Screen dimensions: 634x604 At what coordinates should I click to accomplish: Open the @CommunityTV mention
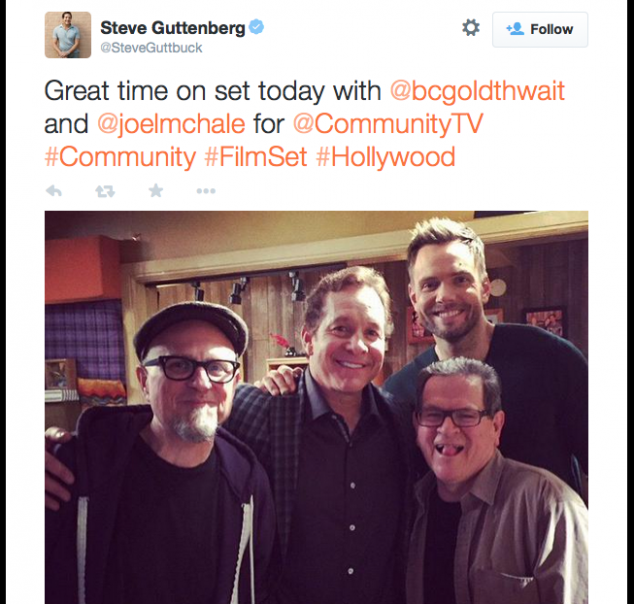click(x=388, y=123)
